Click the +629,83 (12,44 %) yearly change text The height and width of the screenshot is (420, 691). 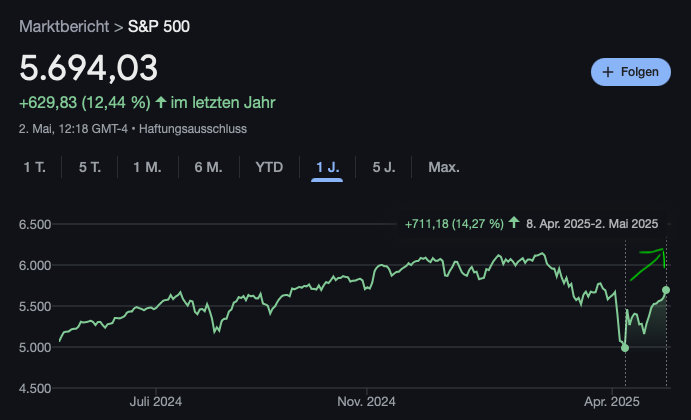(x=85, y=103)
